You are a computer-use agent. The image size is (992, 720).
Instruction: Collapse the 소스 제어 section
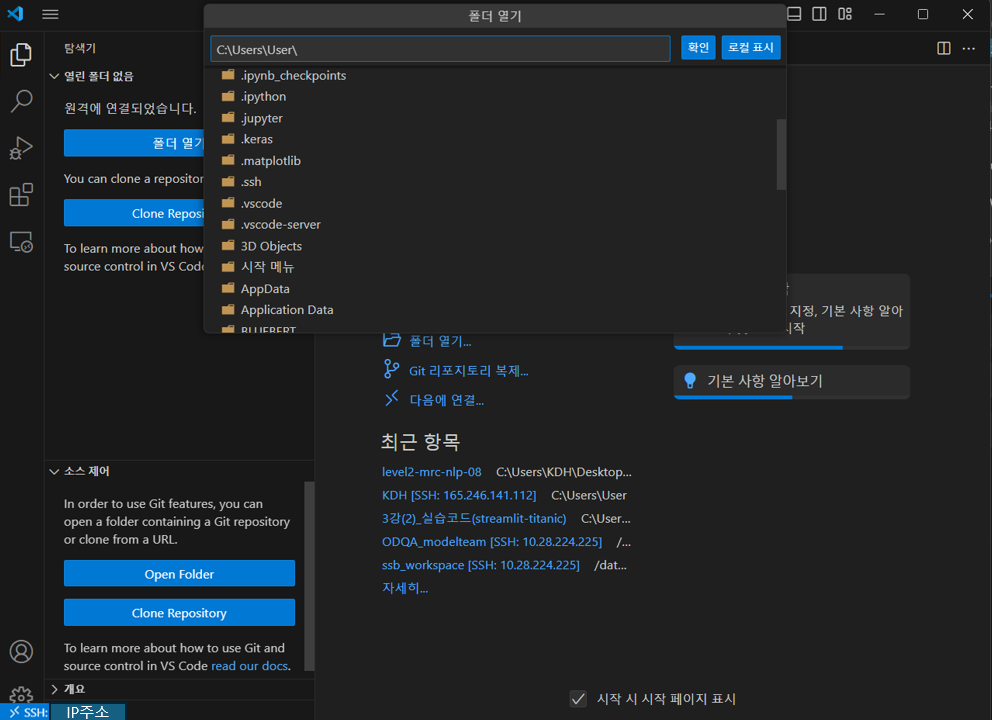pos(54,471)
